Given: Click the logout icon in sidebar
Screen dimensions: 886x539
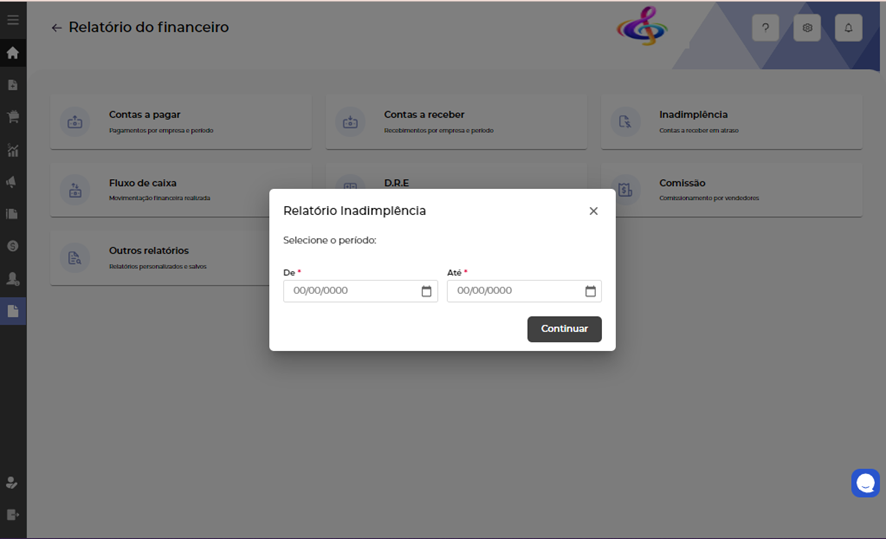Looking at the screenshot, I should point(13,514).
